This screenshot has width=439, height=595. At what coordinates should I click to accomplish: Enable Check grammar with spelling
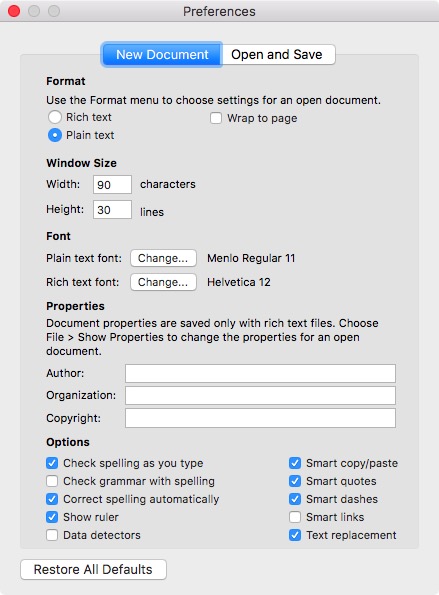pyautogui.click(x=52, y=481)
